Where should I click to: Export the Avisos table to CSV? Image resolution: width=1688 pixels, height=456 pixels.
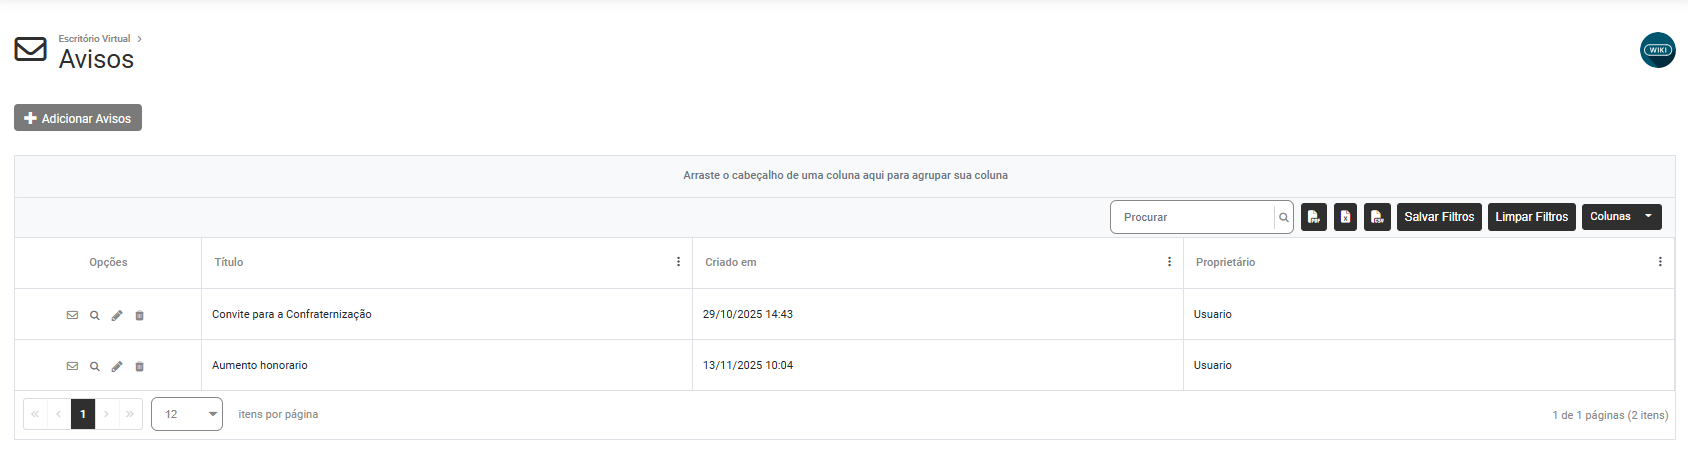coord(1378,217)
